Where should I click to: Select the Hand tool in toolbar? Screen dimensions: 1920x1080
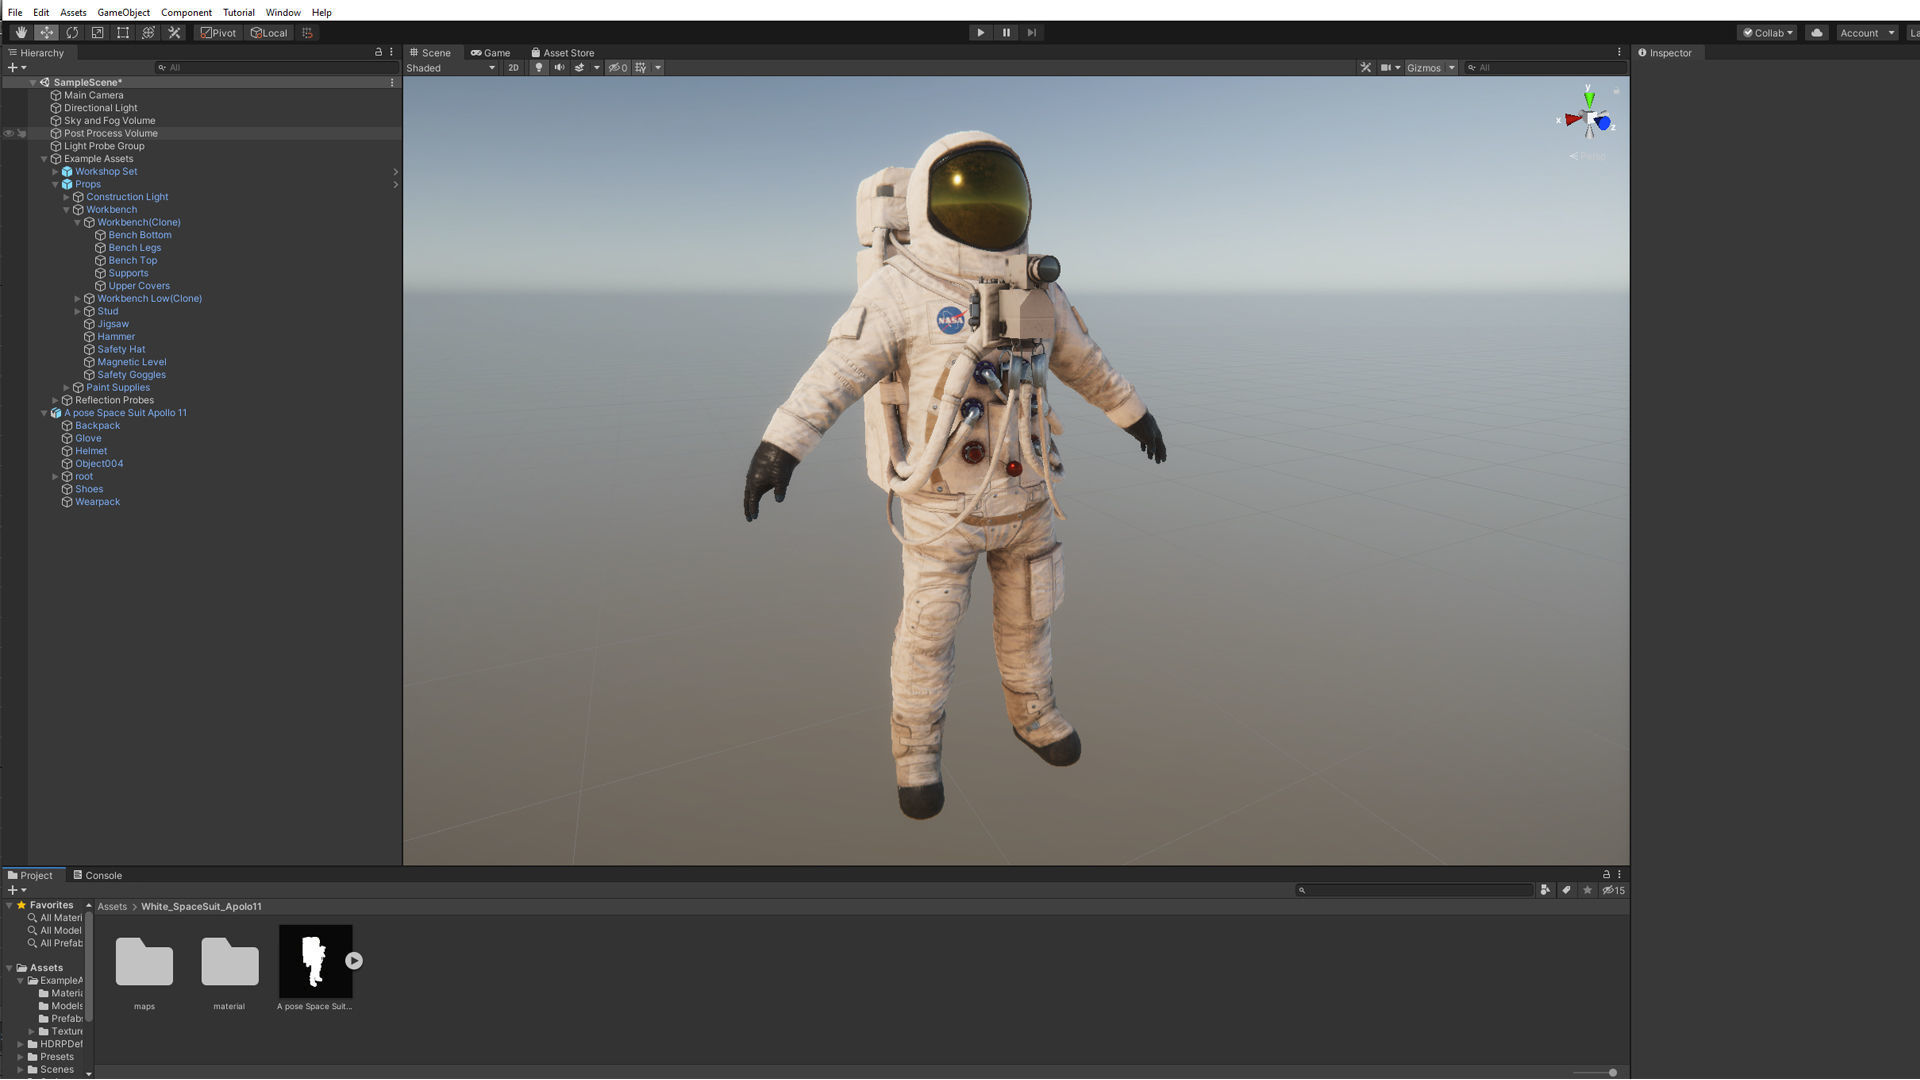point(21,33)
